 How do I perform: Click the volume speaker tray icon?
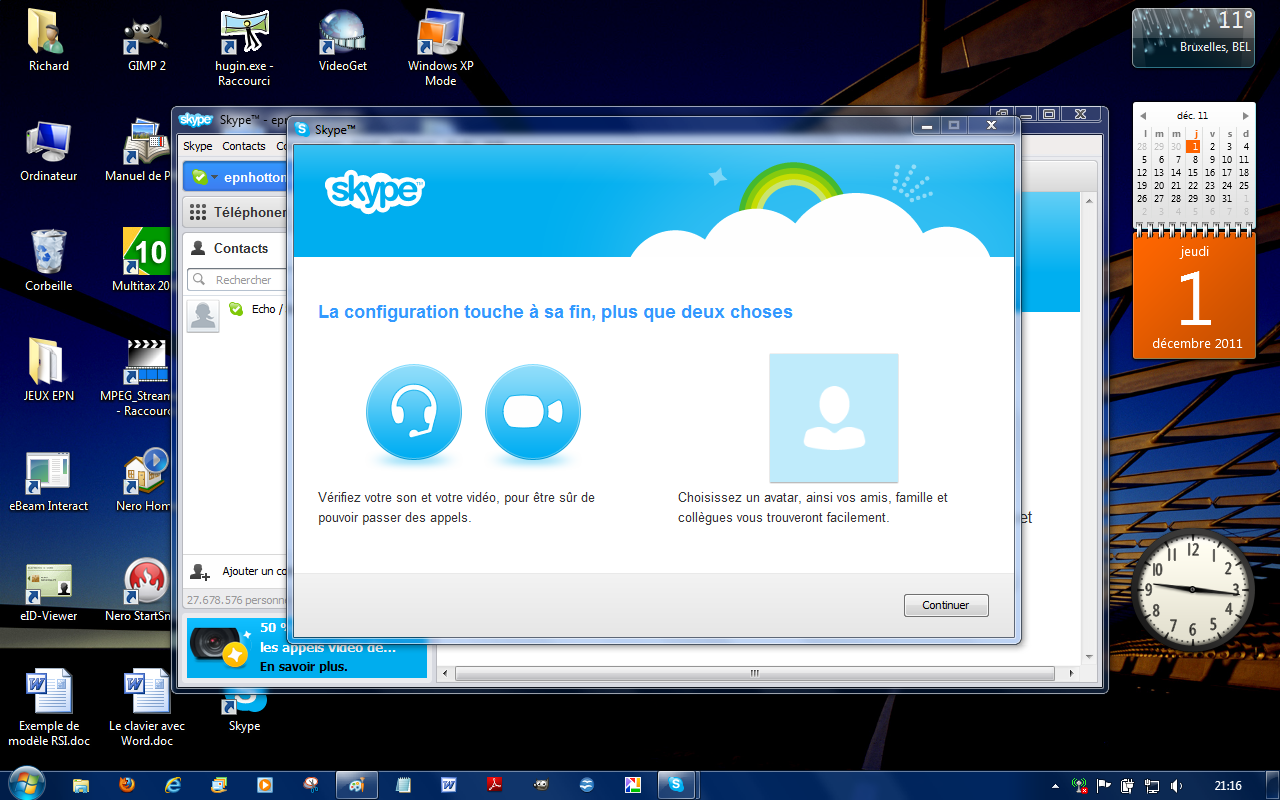point(1176,785)
